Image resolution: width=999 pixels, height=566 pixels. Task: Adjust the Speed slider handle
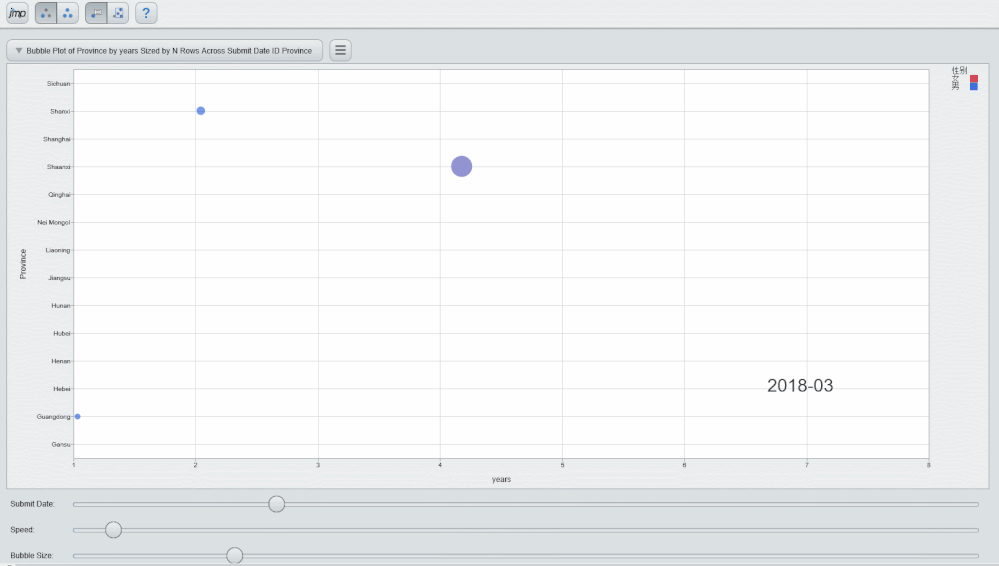(113, 530)
